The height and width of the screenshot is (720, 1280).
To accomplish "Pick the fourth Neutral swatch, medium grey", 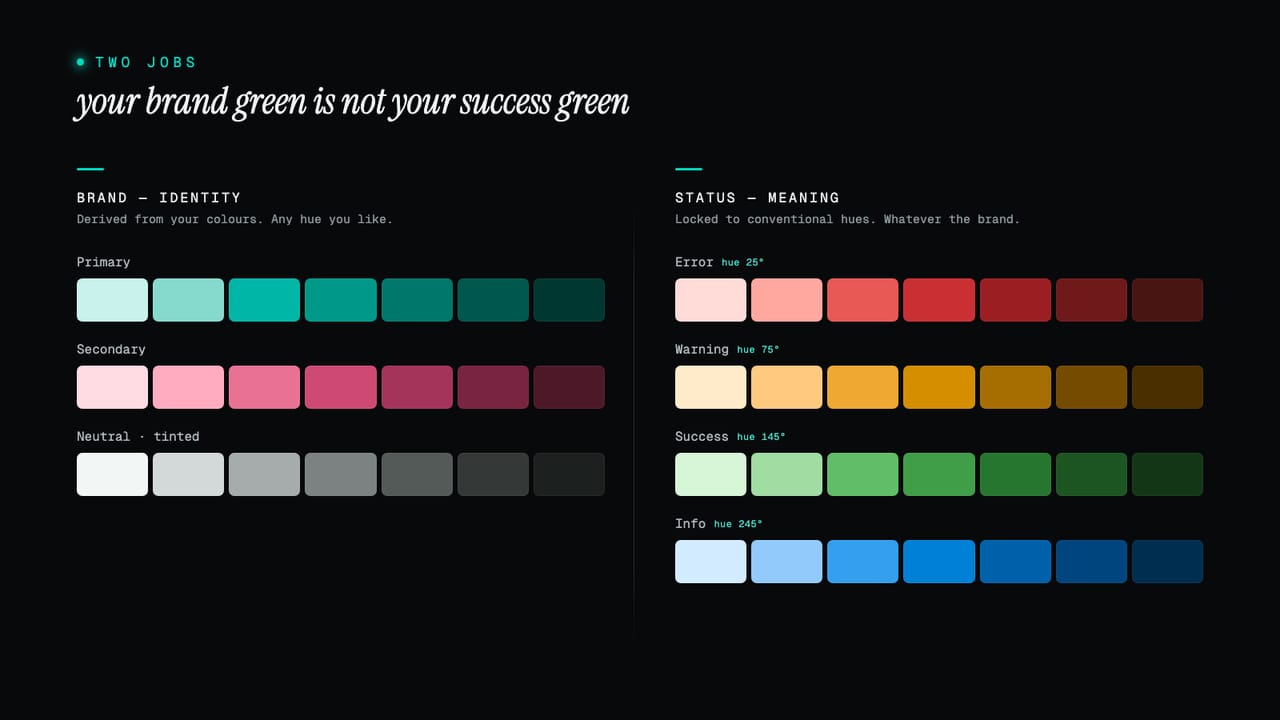I will tap(341, 474).
